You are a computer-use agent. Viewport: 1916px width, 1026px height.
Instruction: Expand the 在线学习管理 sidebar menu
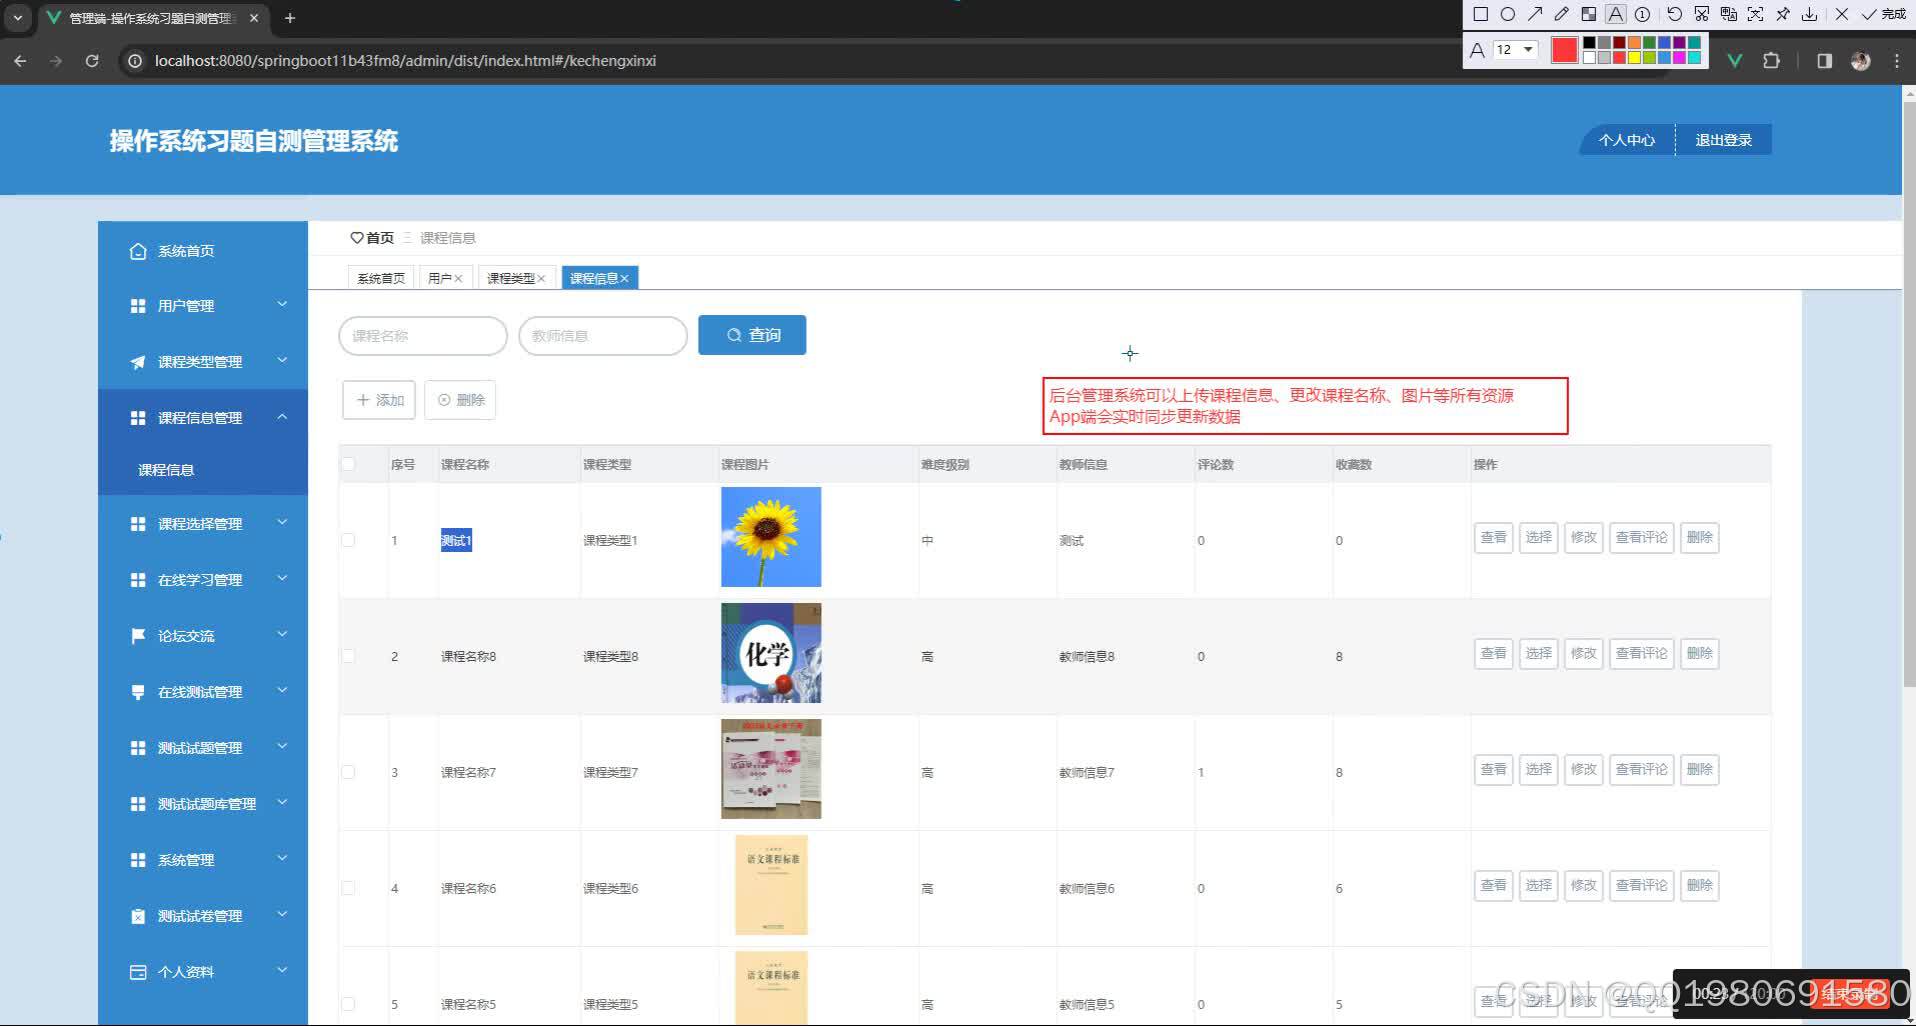[x=203, y=580]
